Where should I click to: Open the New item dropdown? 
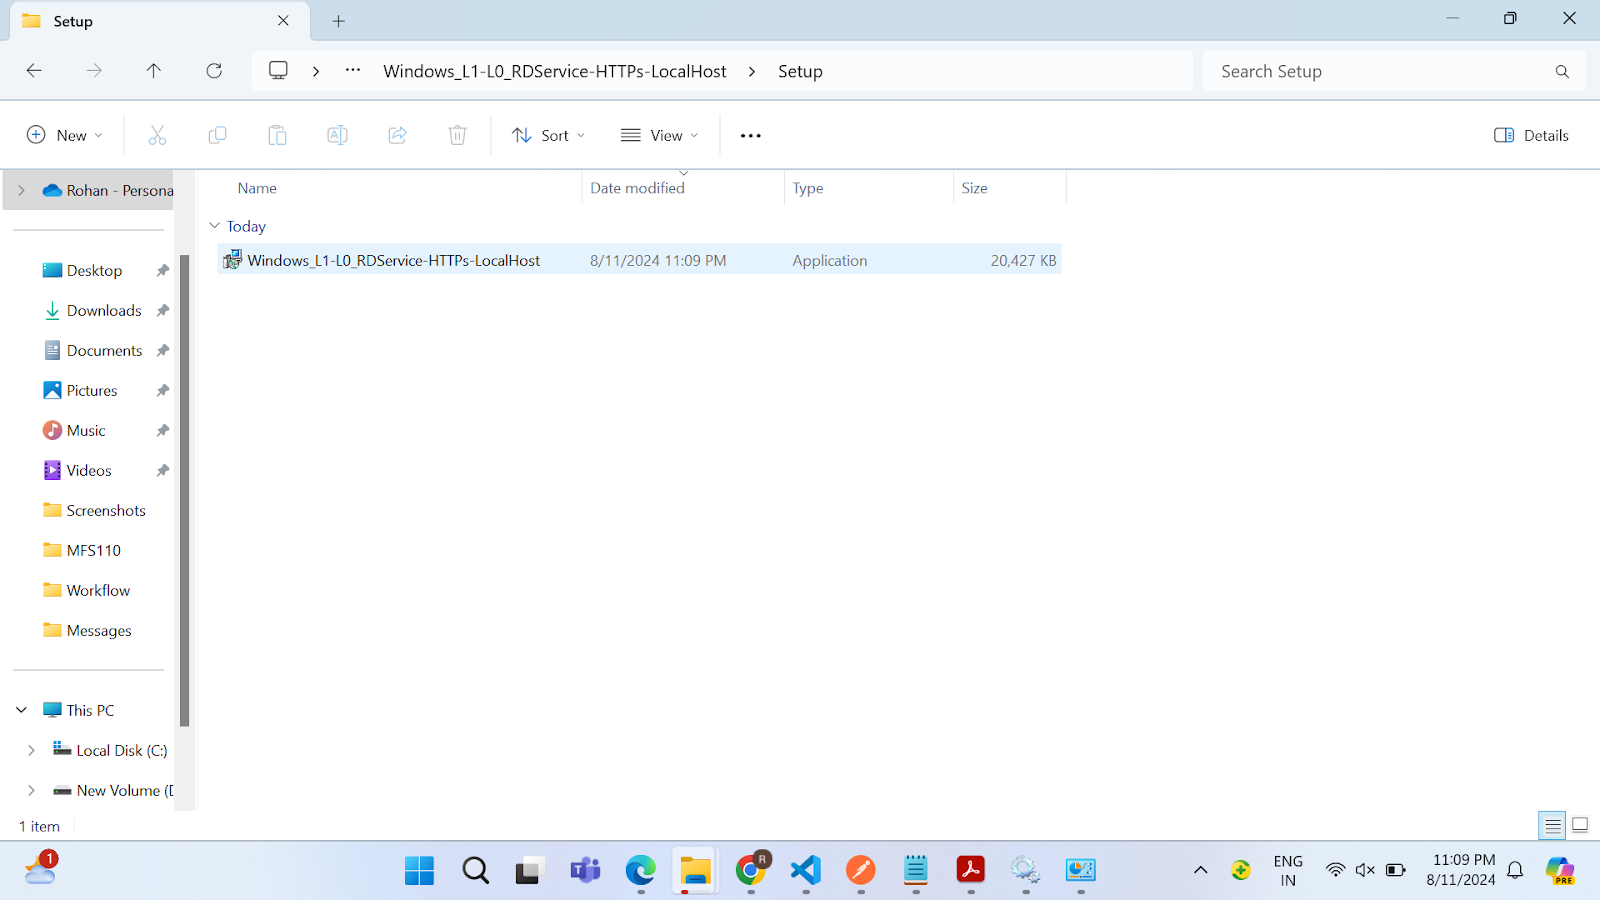click(x=65, y=135)
